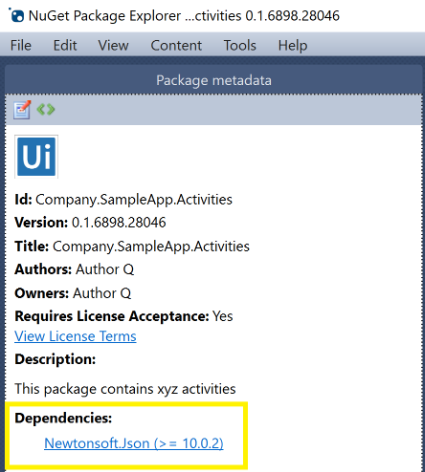425x472 pixels.
Task: Click the green edit metadata source icon
Action: click(x=46, y=109)
